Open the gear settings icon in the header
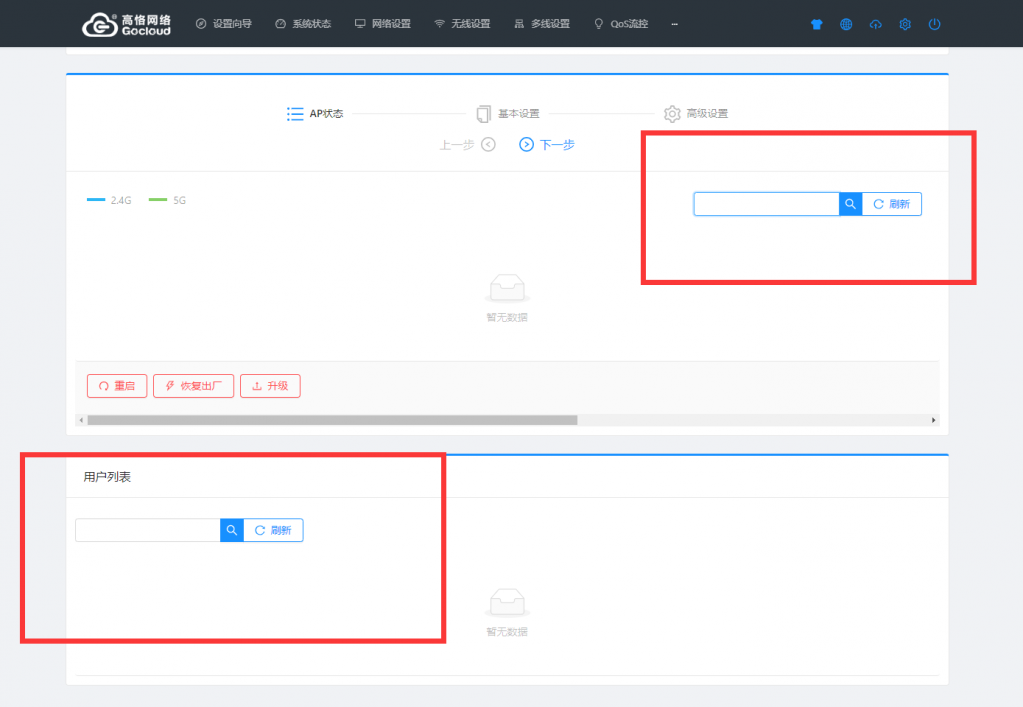Viewport: 1023px width, 707px height. point(905,24)
